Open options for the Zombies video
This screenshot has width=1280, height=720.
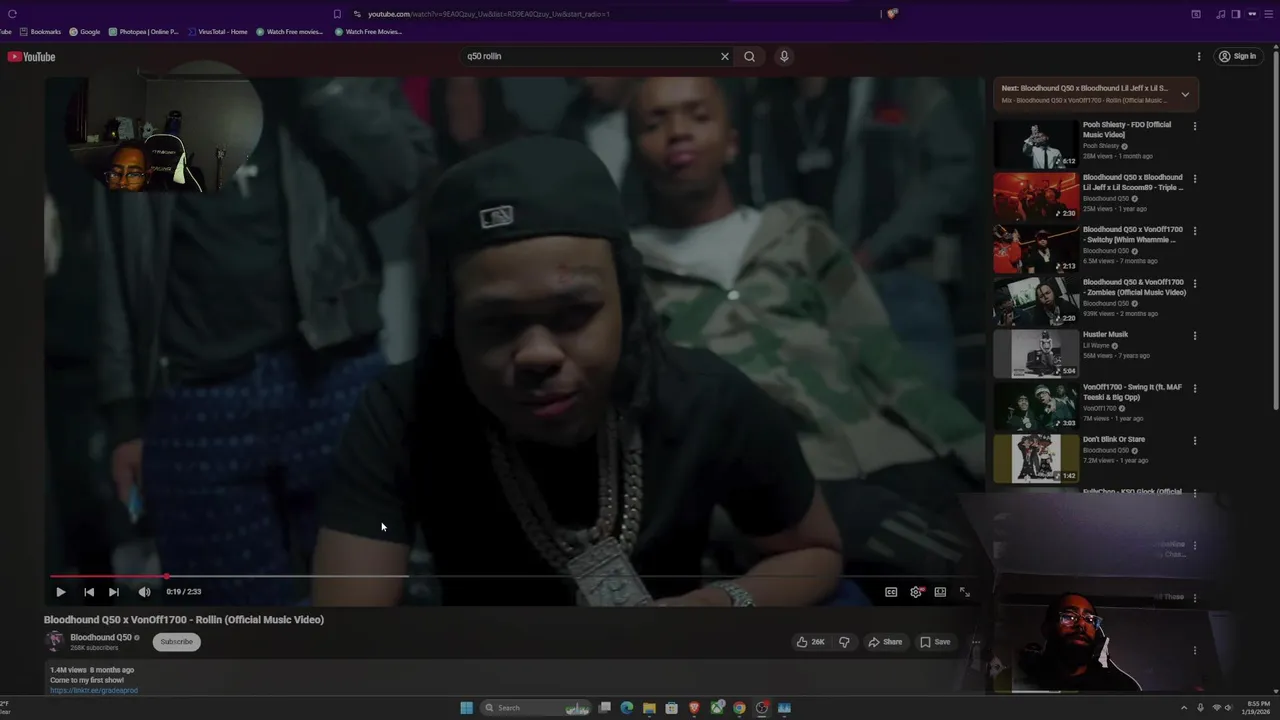coord(1194,284)
